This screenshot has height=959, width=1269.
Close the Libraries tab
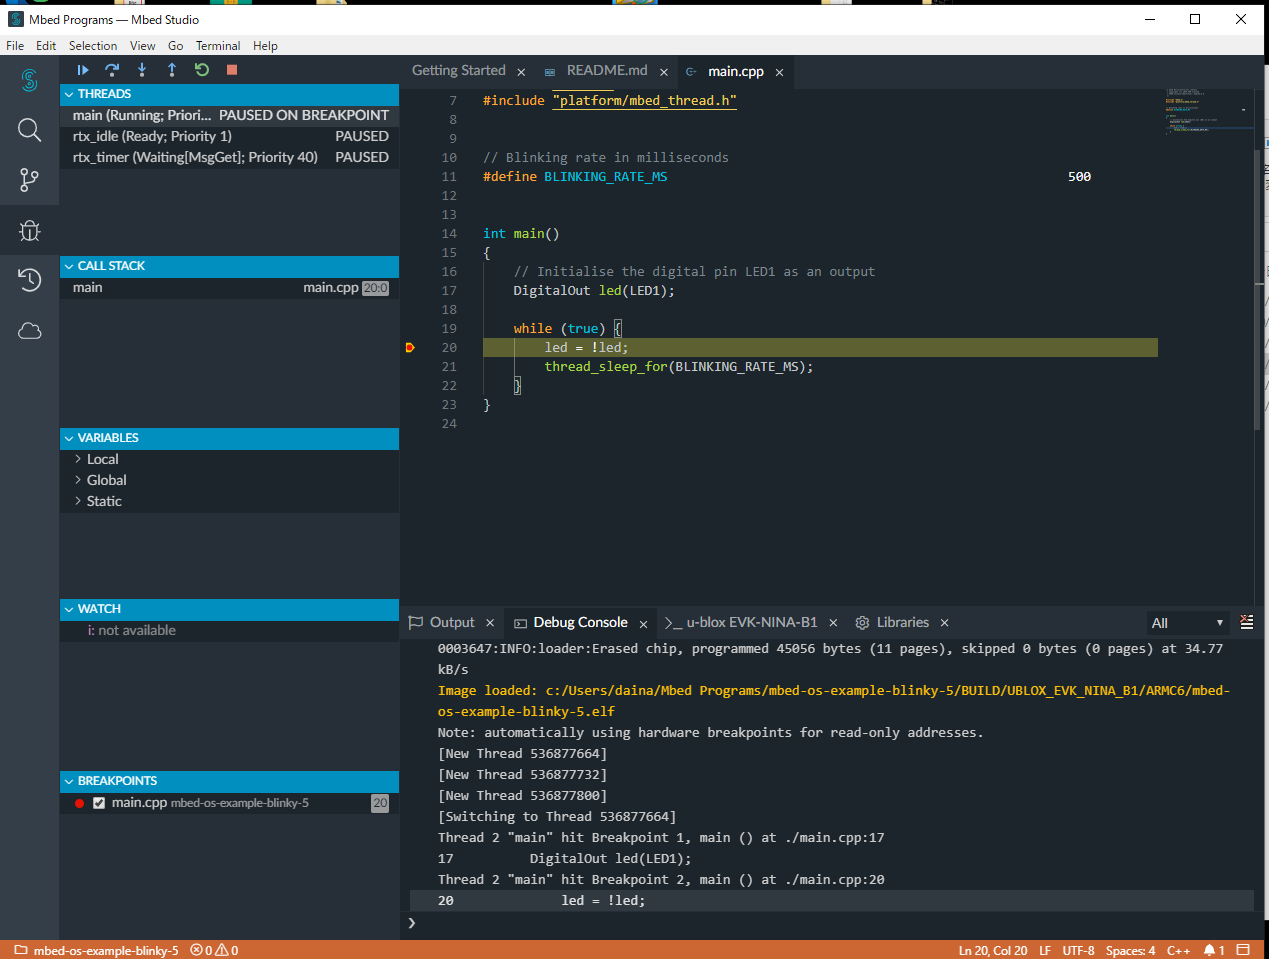944,623
